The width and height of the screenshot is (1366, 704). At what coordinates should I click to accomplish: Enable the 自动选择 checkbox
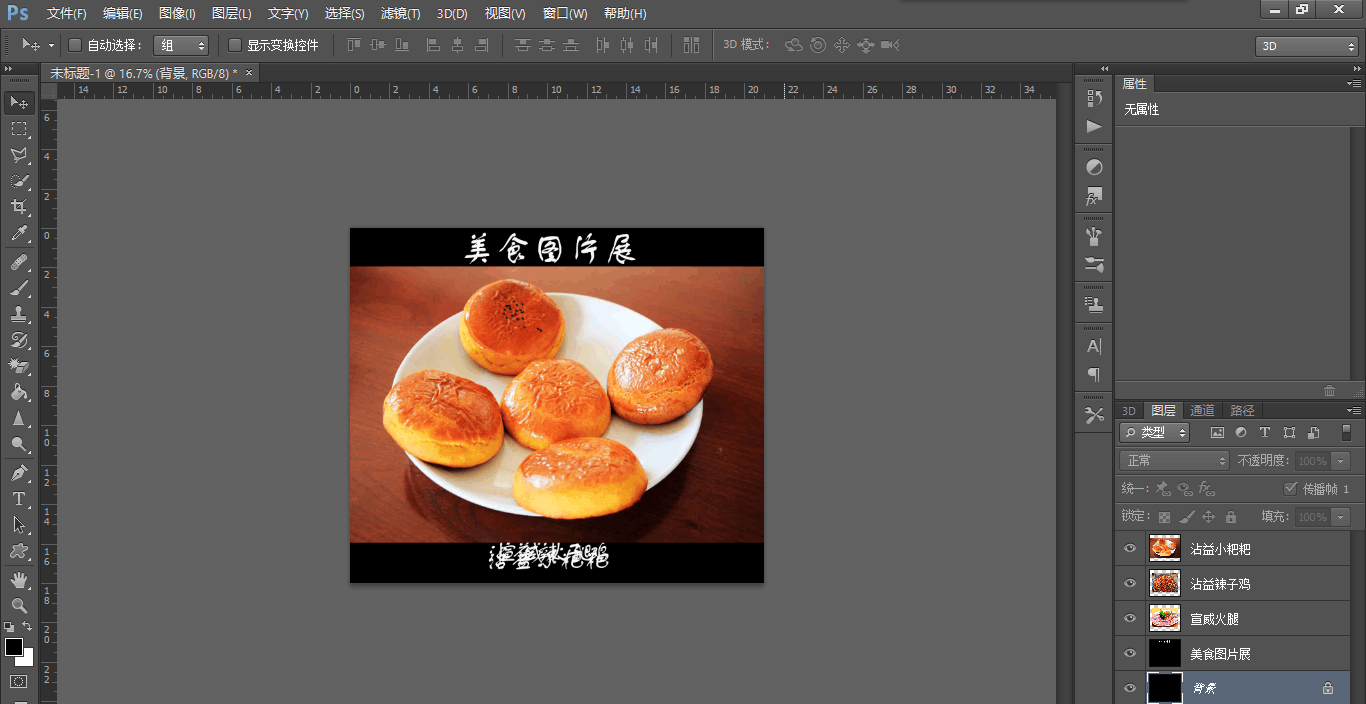[74, 45]
